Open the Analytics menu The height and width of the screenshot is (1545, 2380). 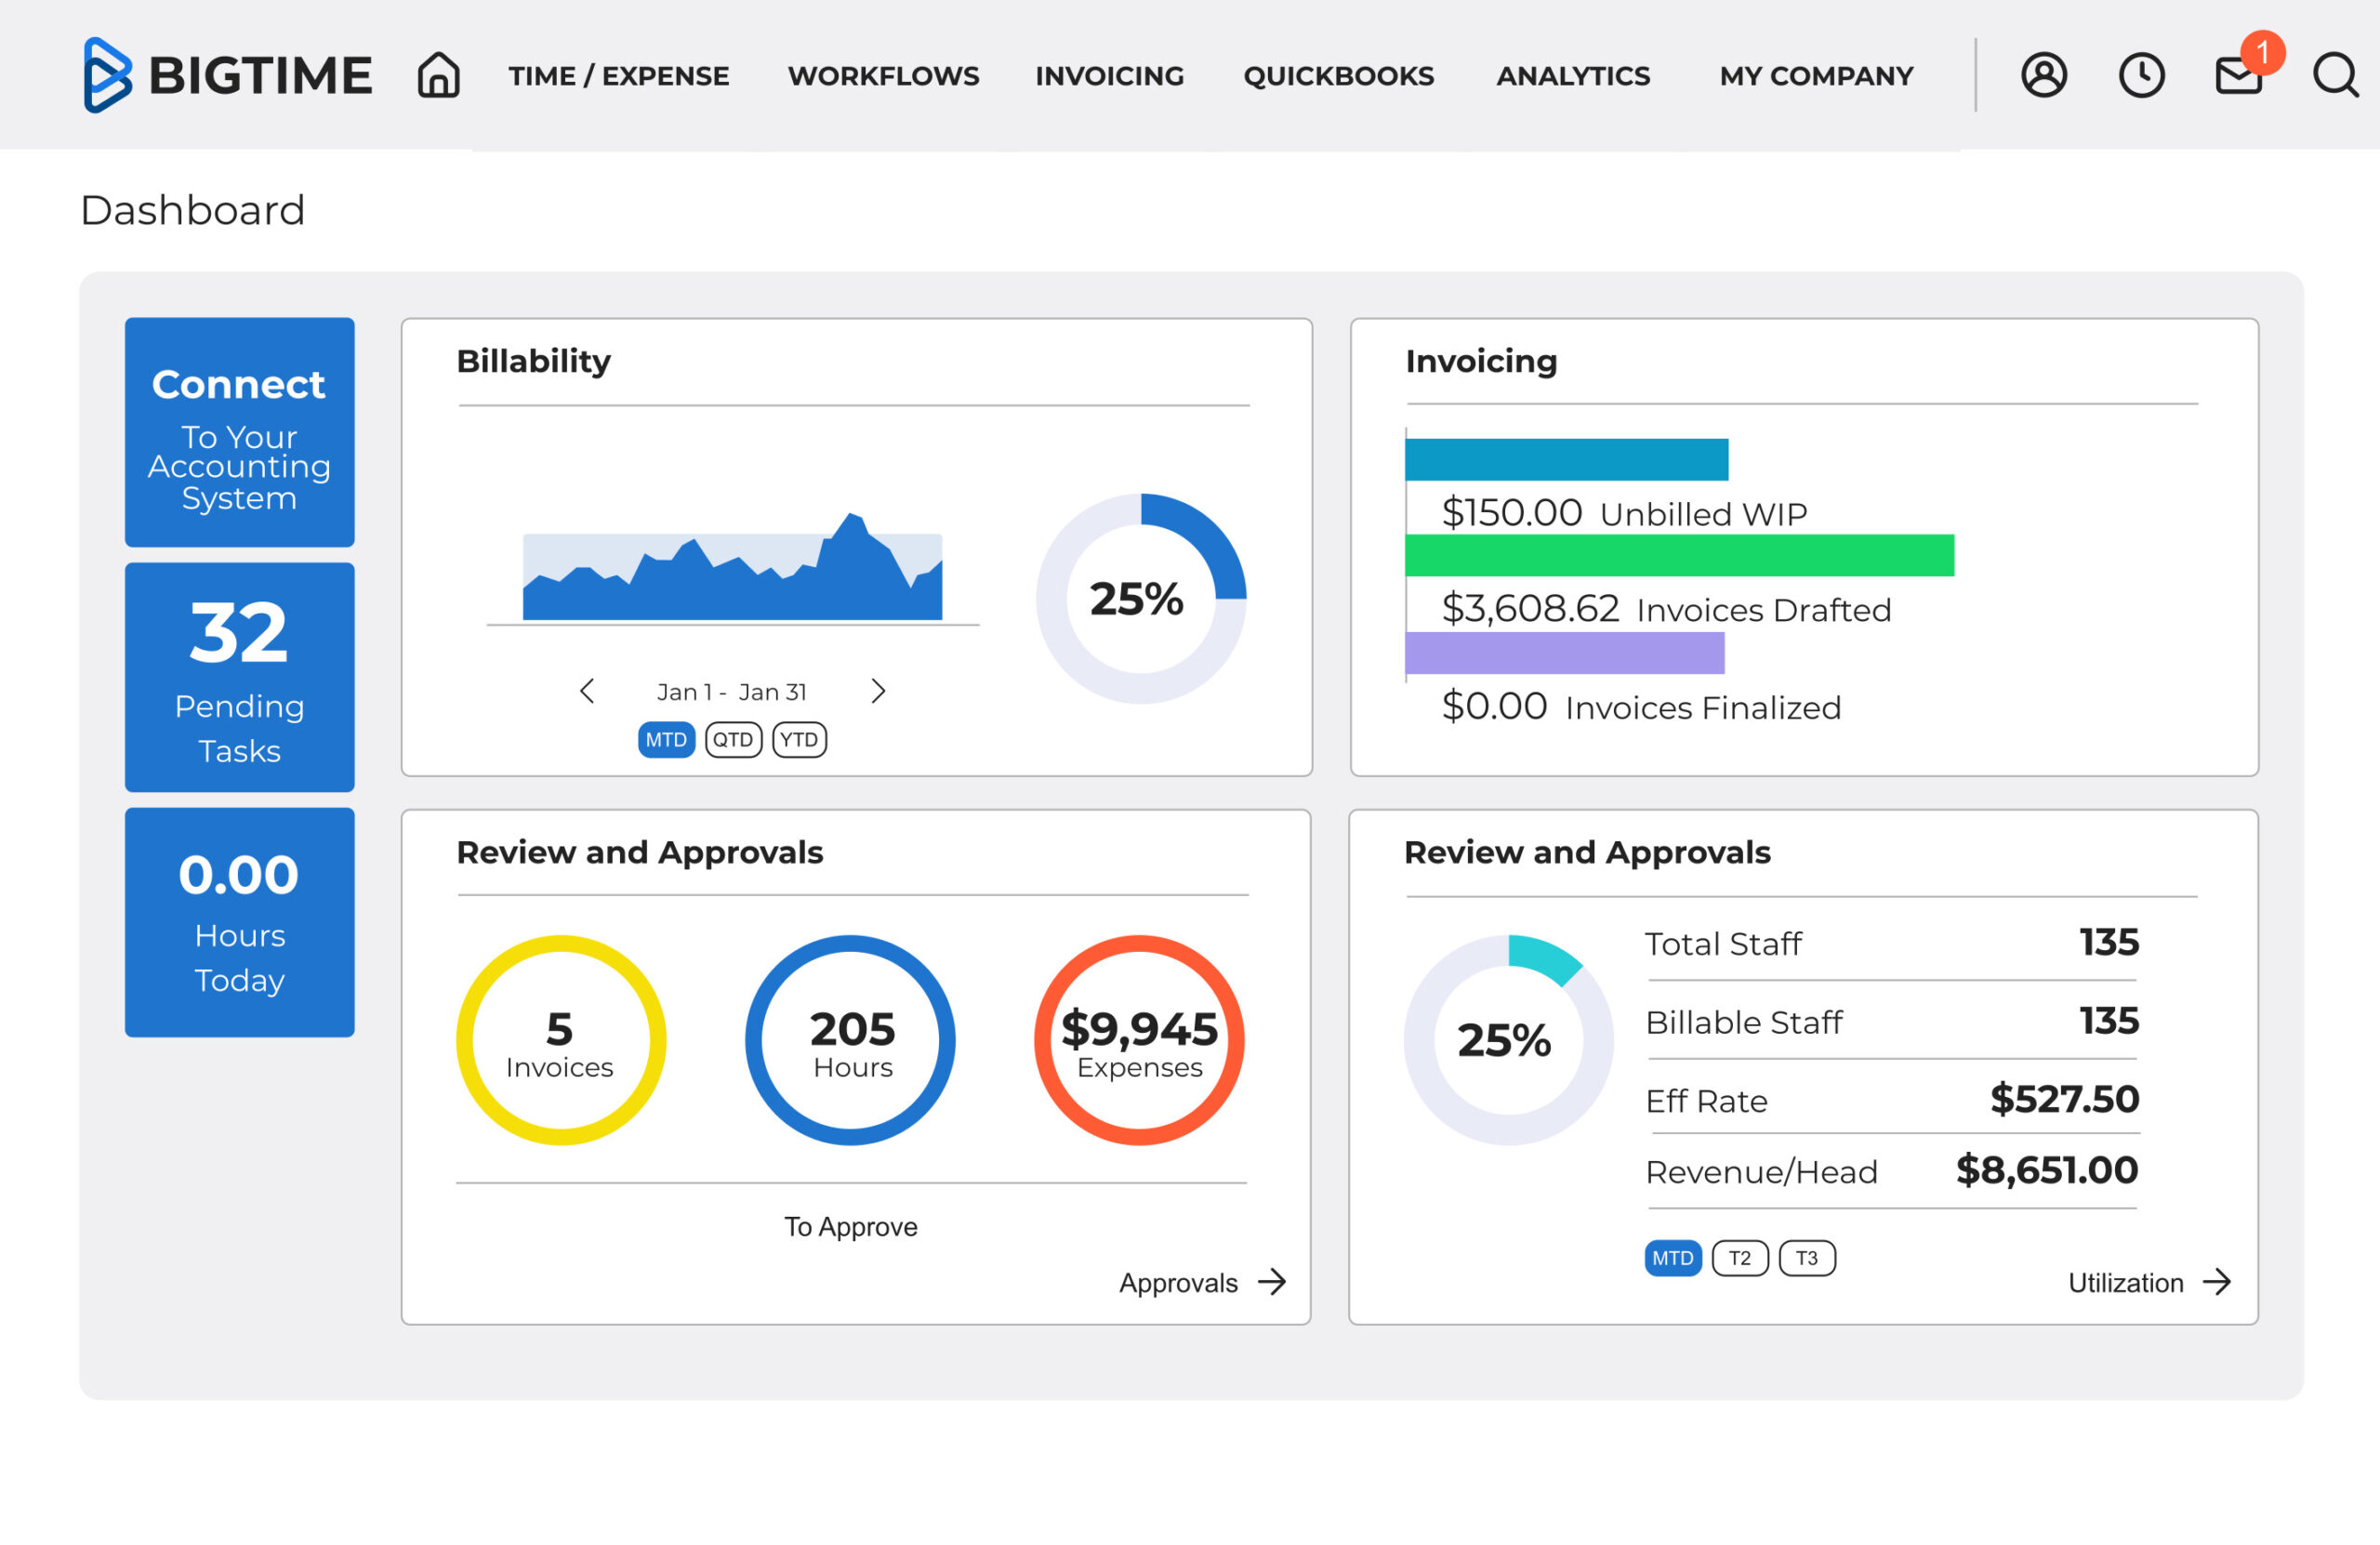tap(1572, 76)
